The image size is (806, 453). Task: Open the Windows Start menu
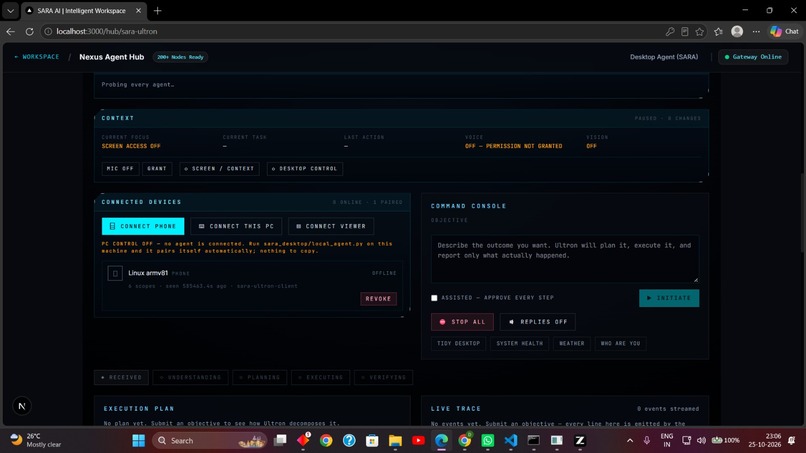click(x=138, y=441)
